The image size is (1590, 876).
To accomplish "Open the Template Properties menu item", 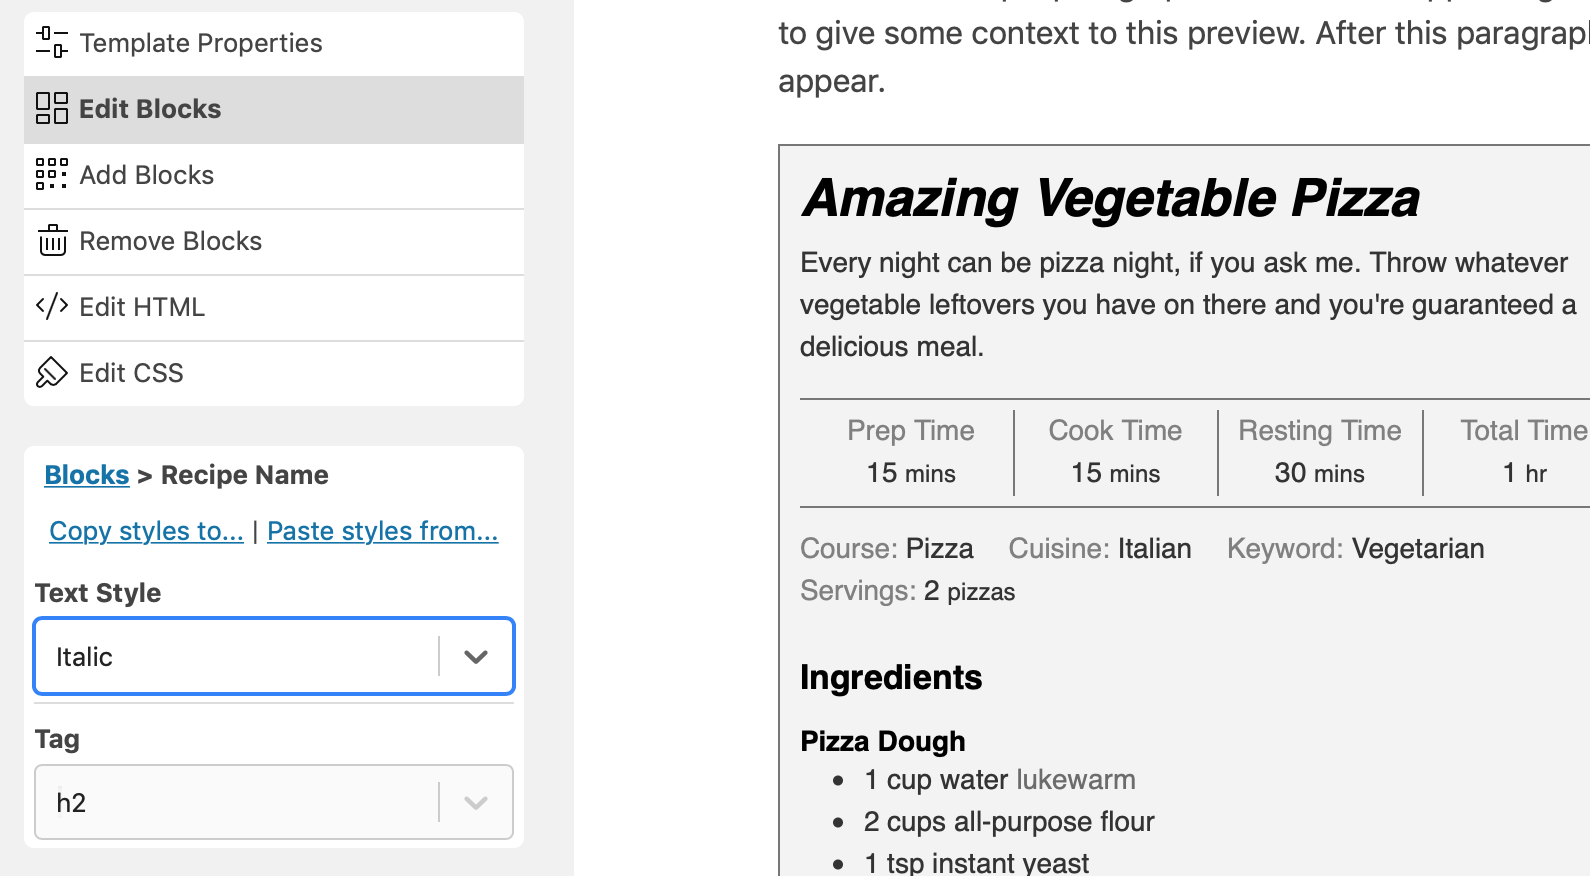I will pos(201,43).
